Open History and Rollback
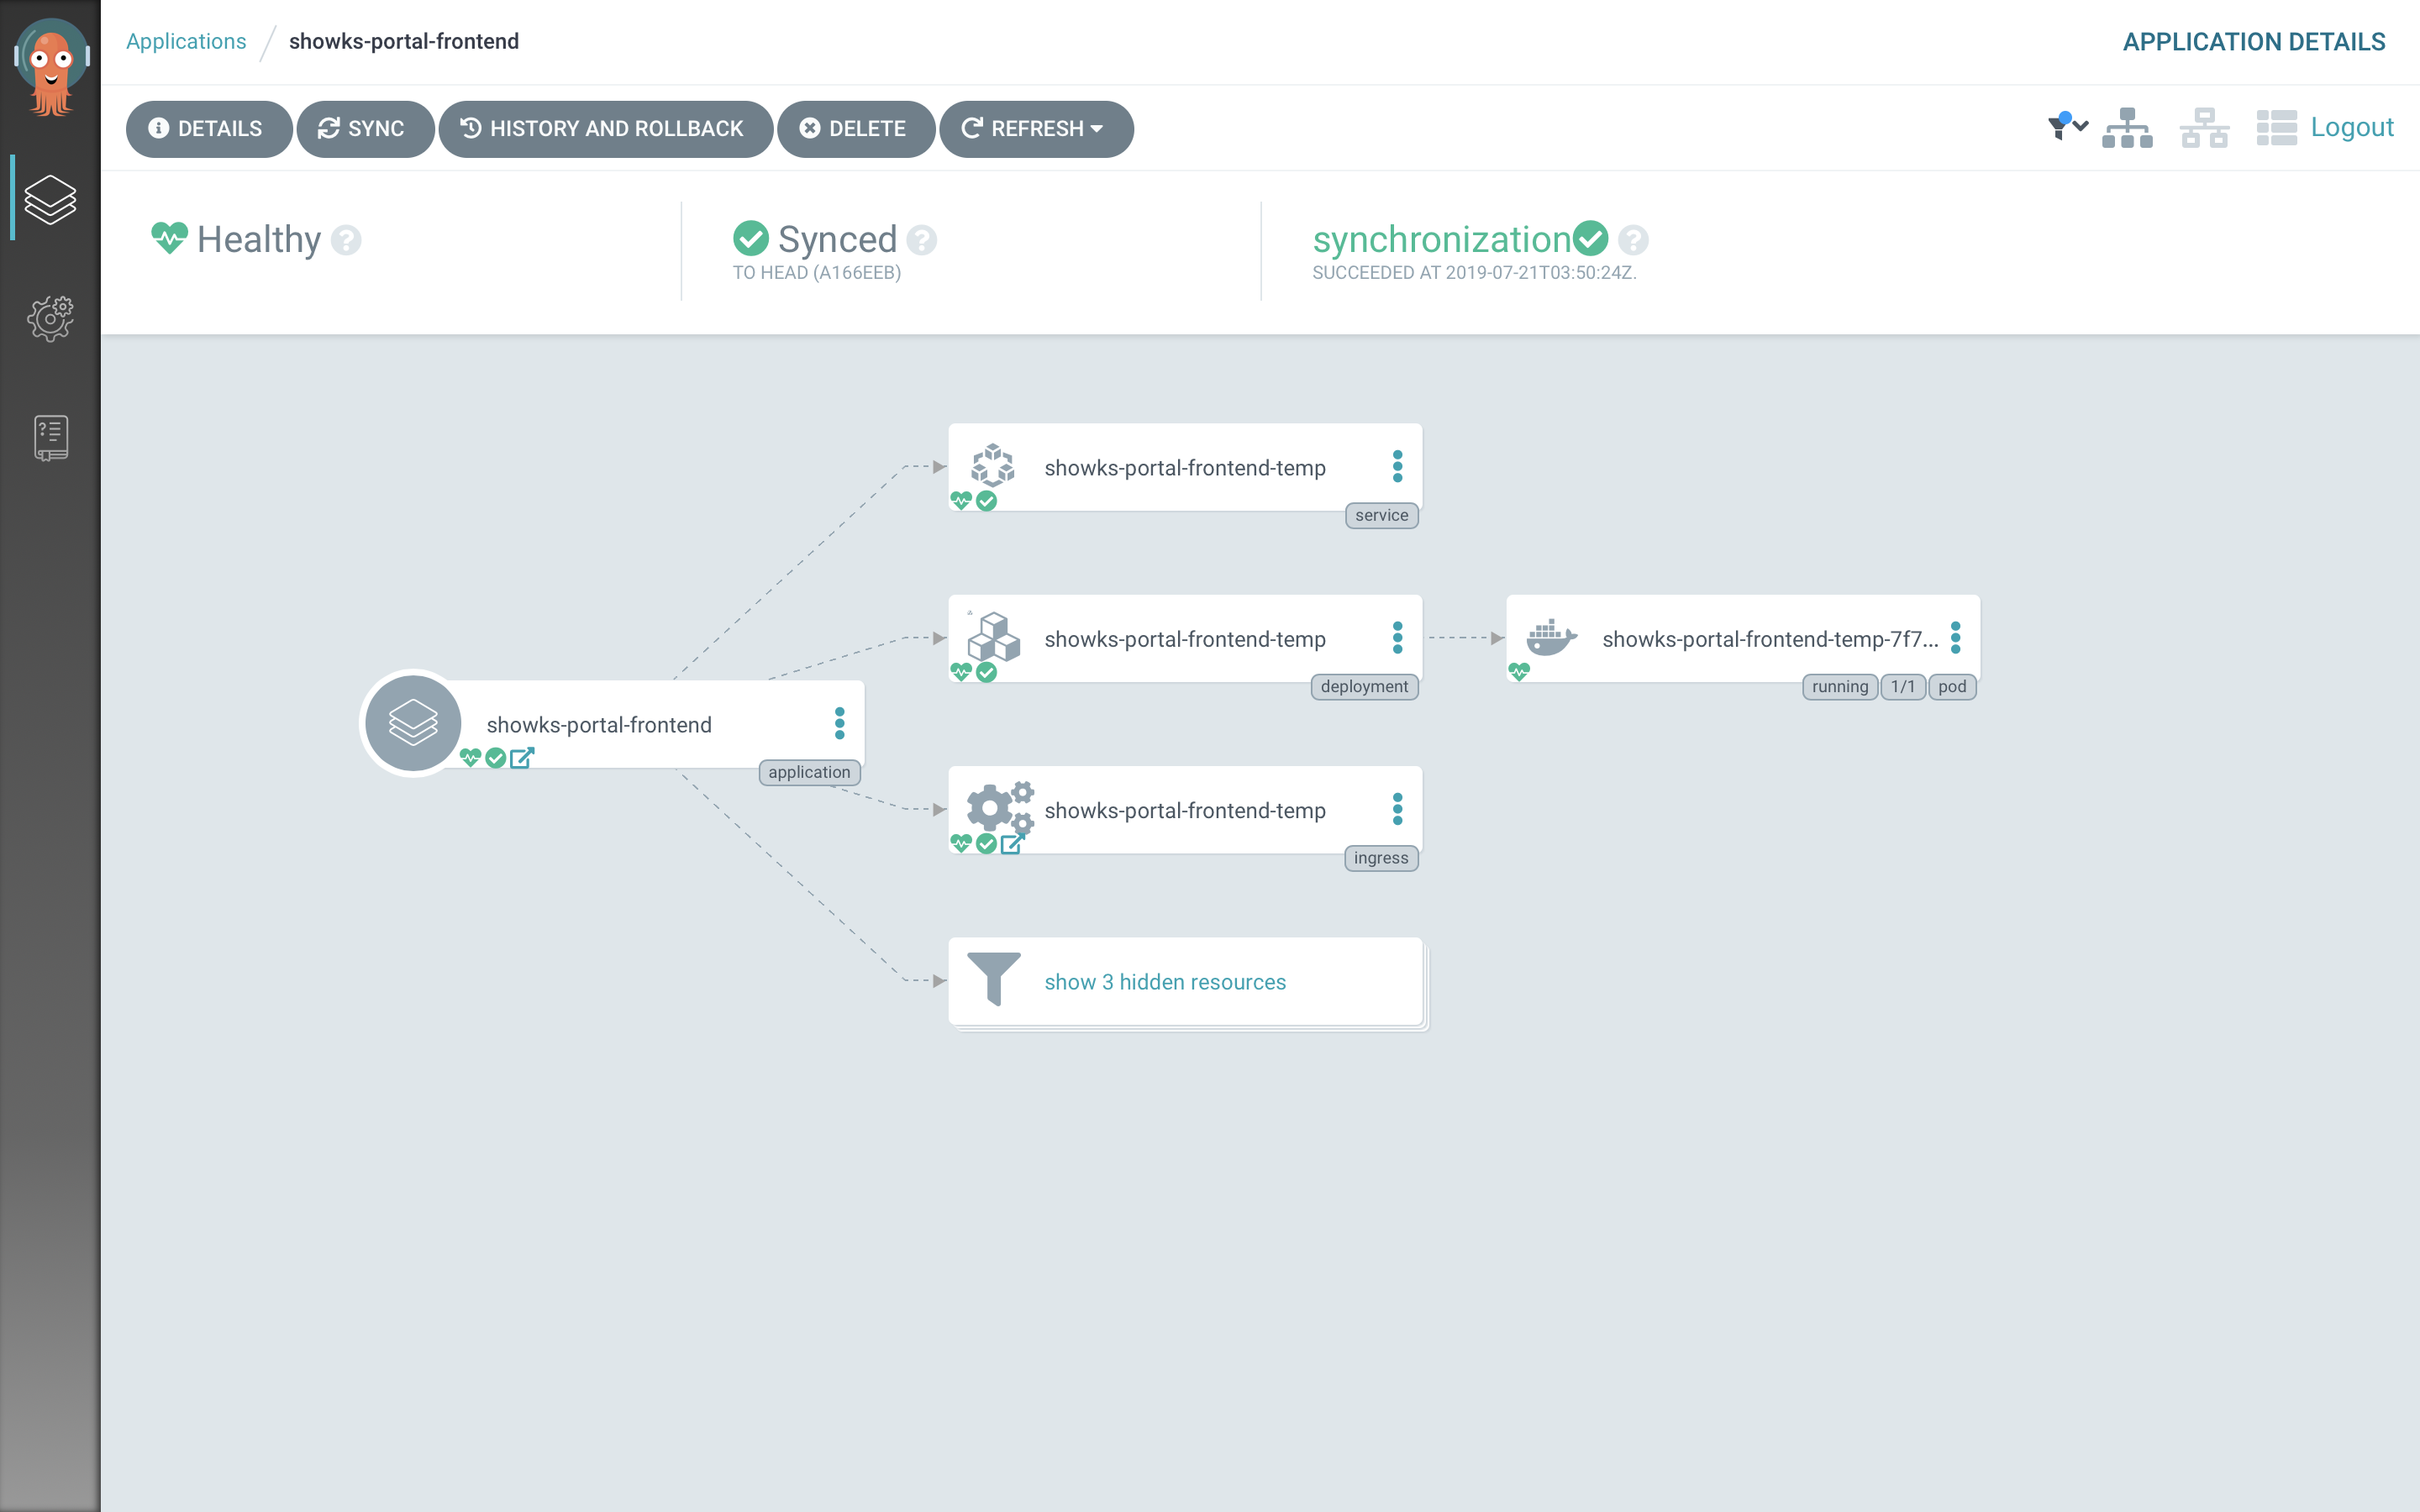Screen dimensions: 2420x1512 [605, 129]
